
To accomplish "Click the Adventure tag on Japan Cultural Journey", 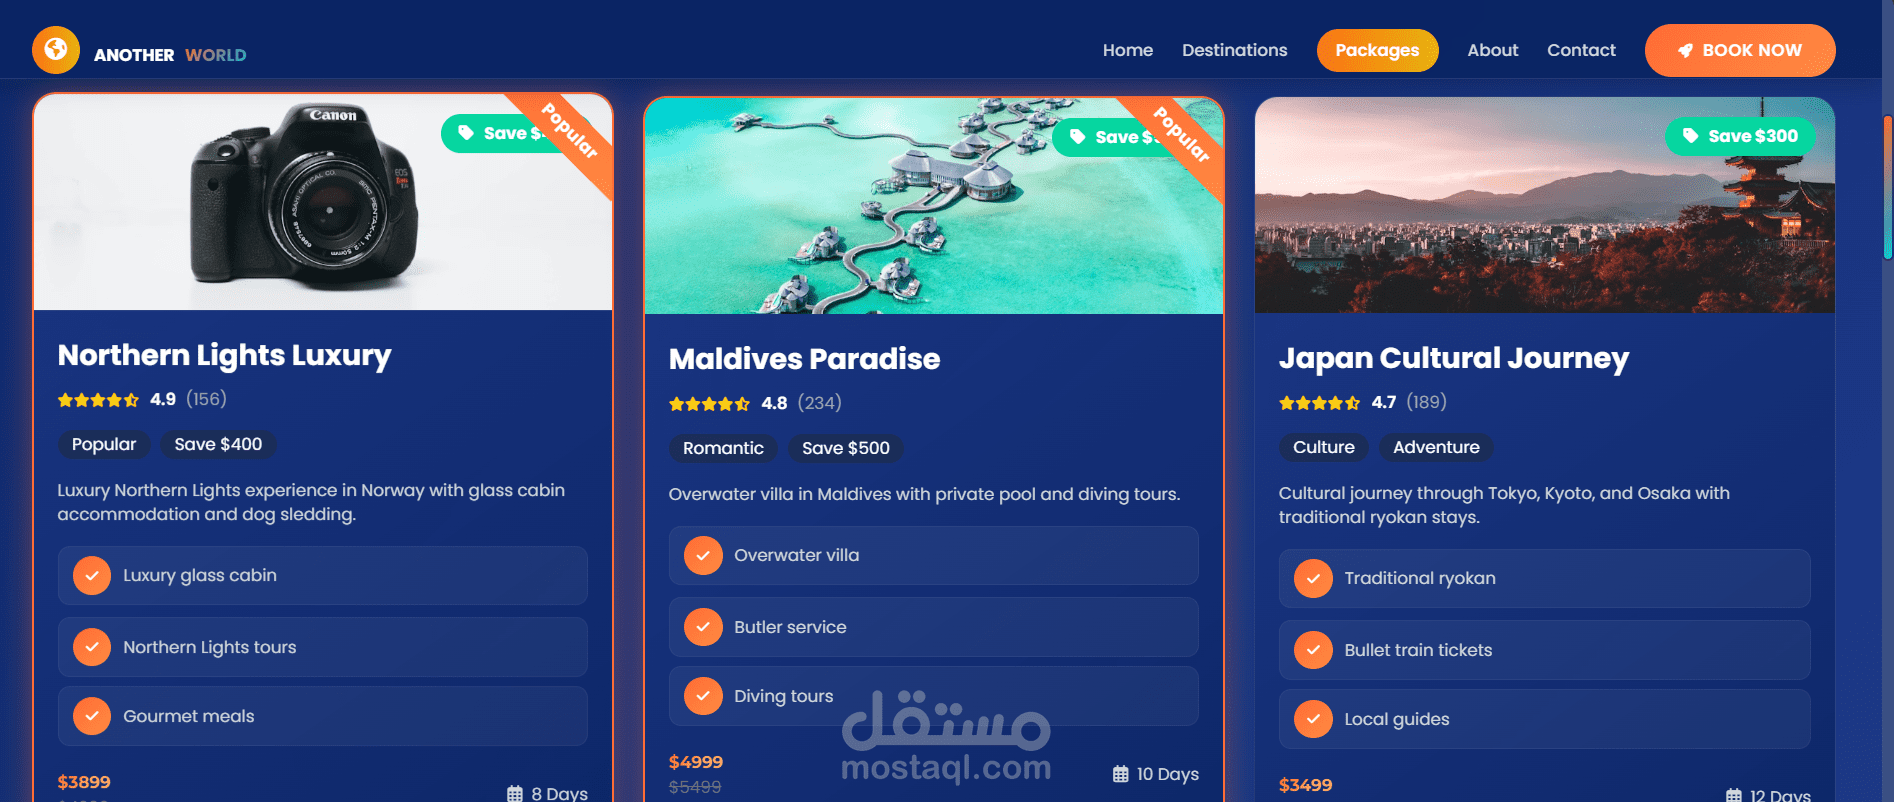I will point(1436,447).
